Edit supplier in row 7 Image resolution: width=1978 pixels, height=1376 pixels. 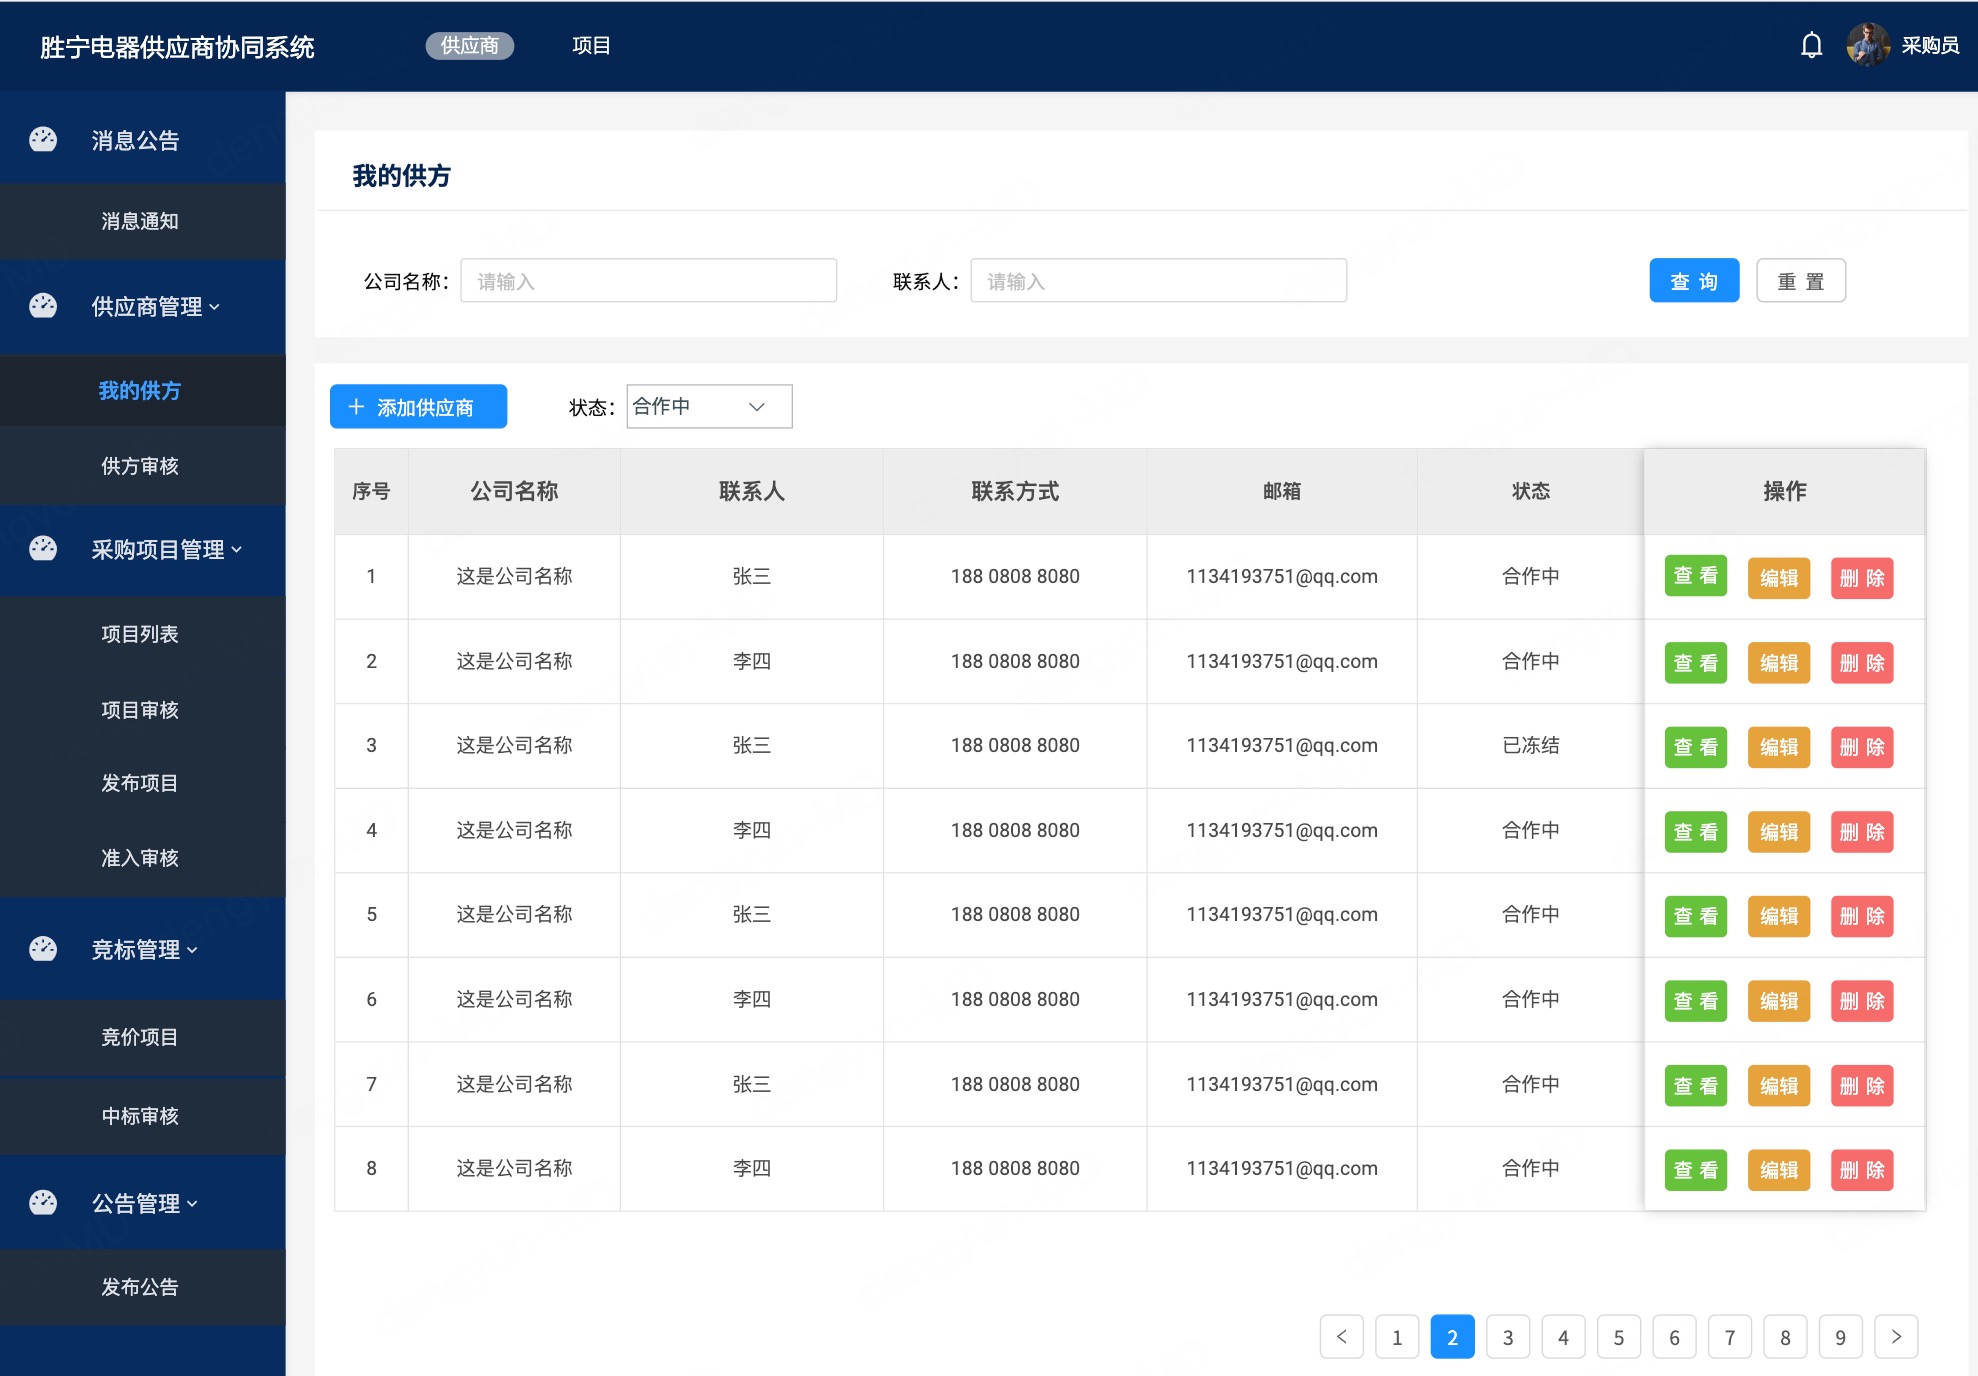coord(1779,1086)
